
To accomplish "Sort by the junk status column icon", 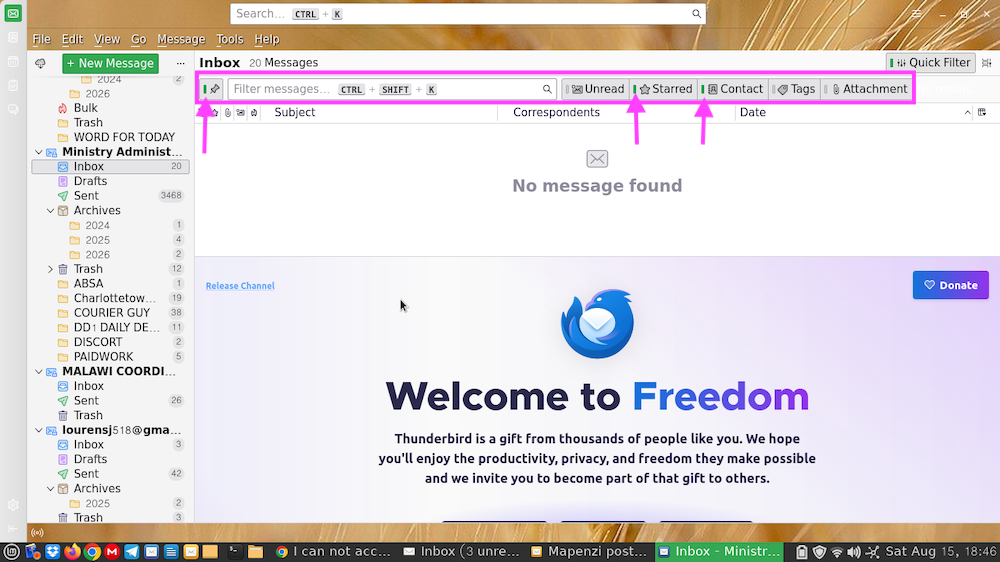I will pyautogui.click(x=254, y=113).
